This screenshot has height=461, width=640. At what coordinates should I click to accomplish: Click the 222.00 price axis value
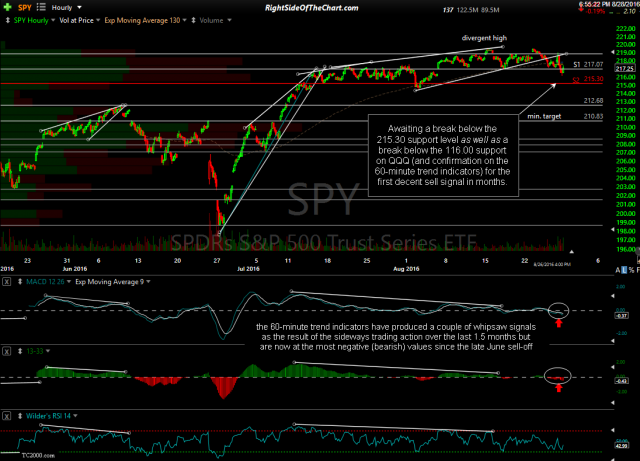[x=625, y=29]
